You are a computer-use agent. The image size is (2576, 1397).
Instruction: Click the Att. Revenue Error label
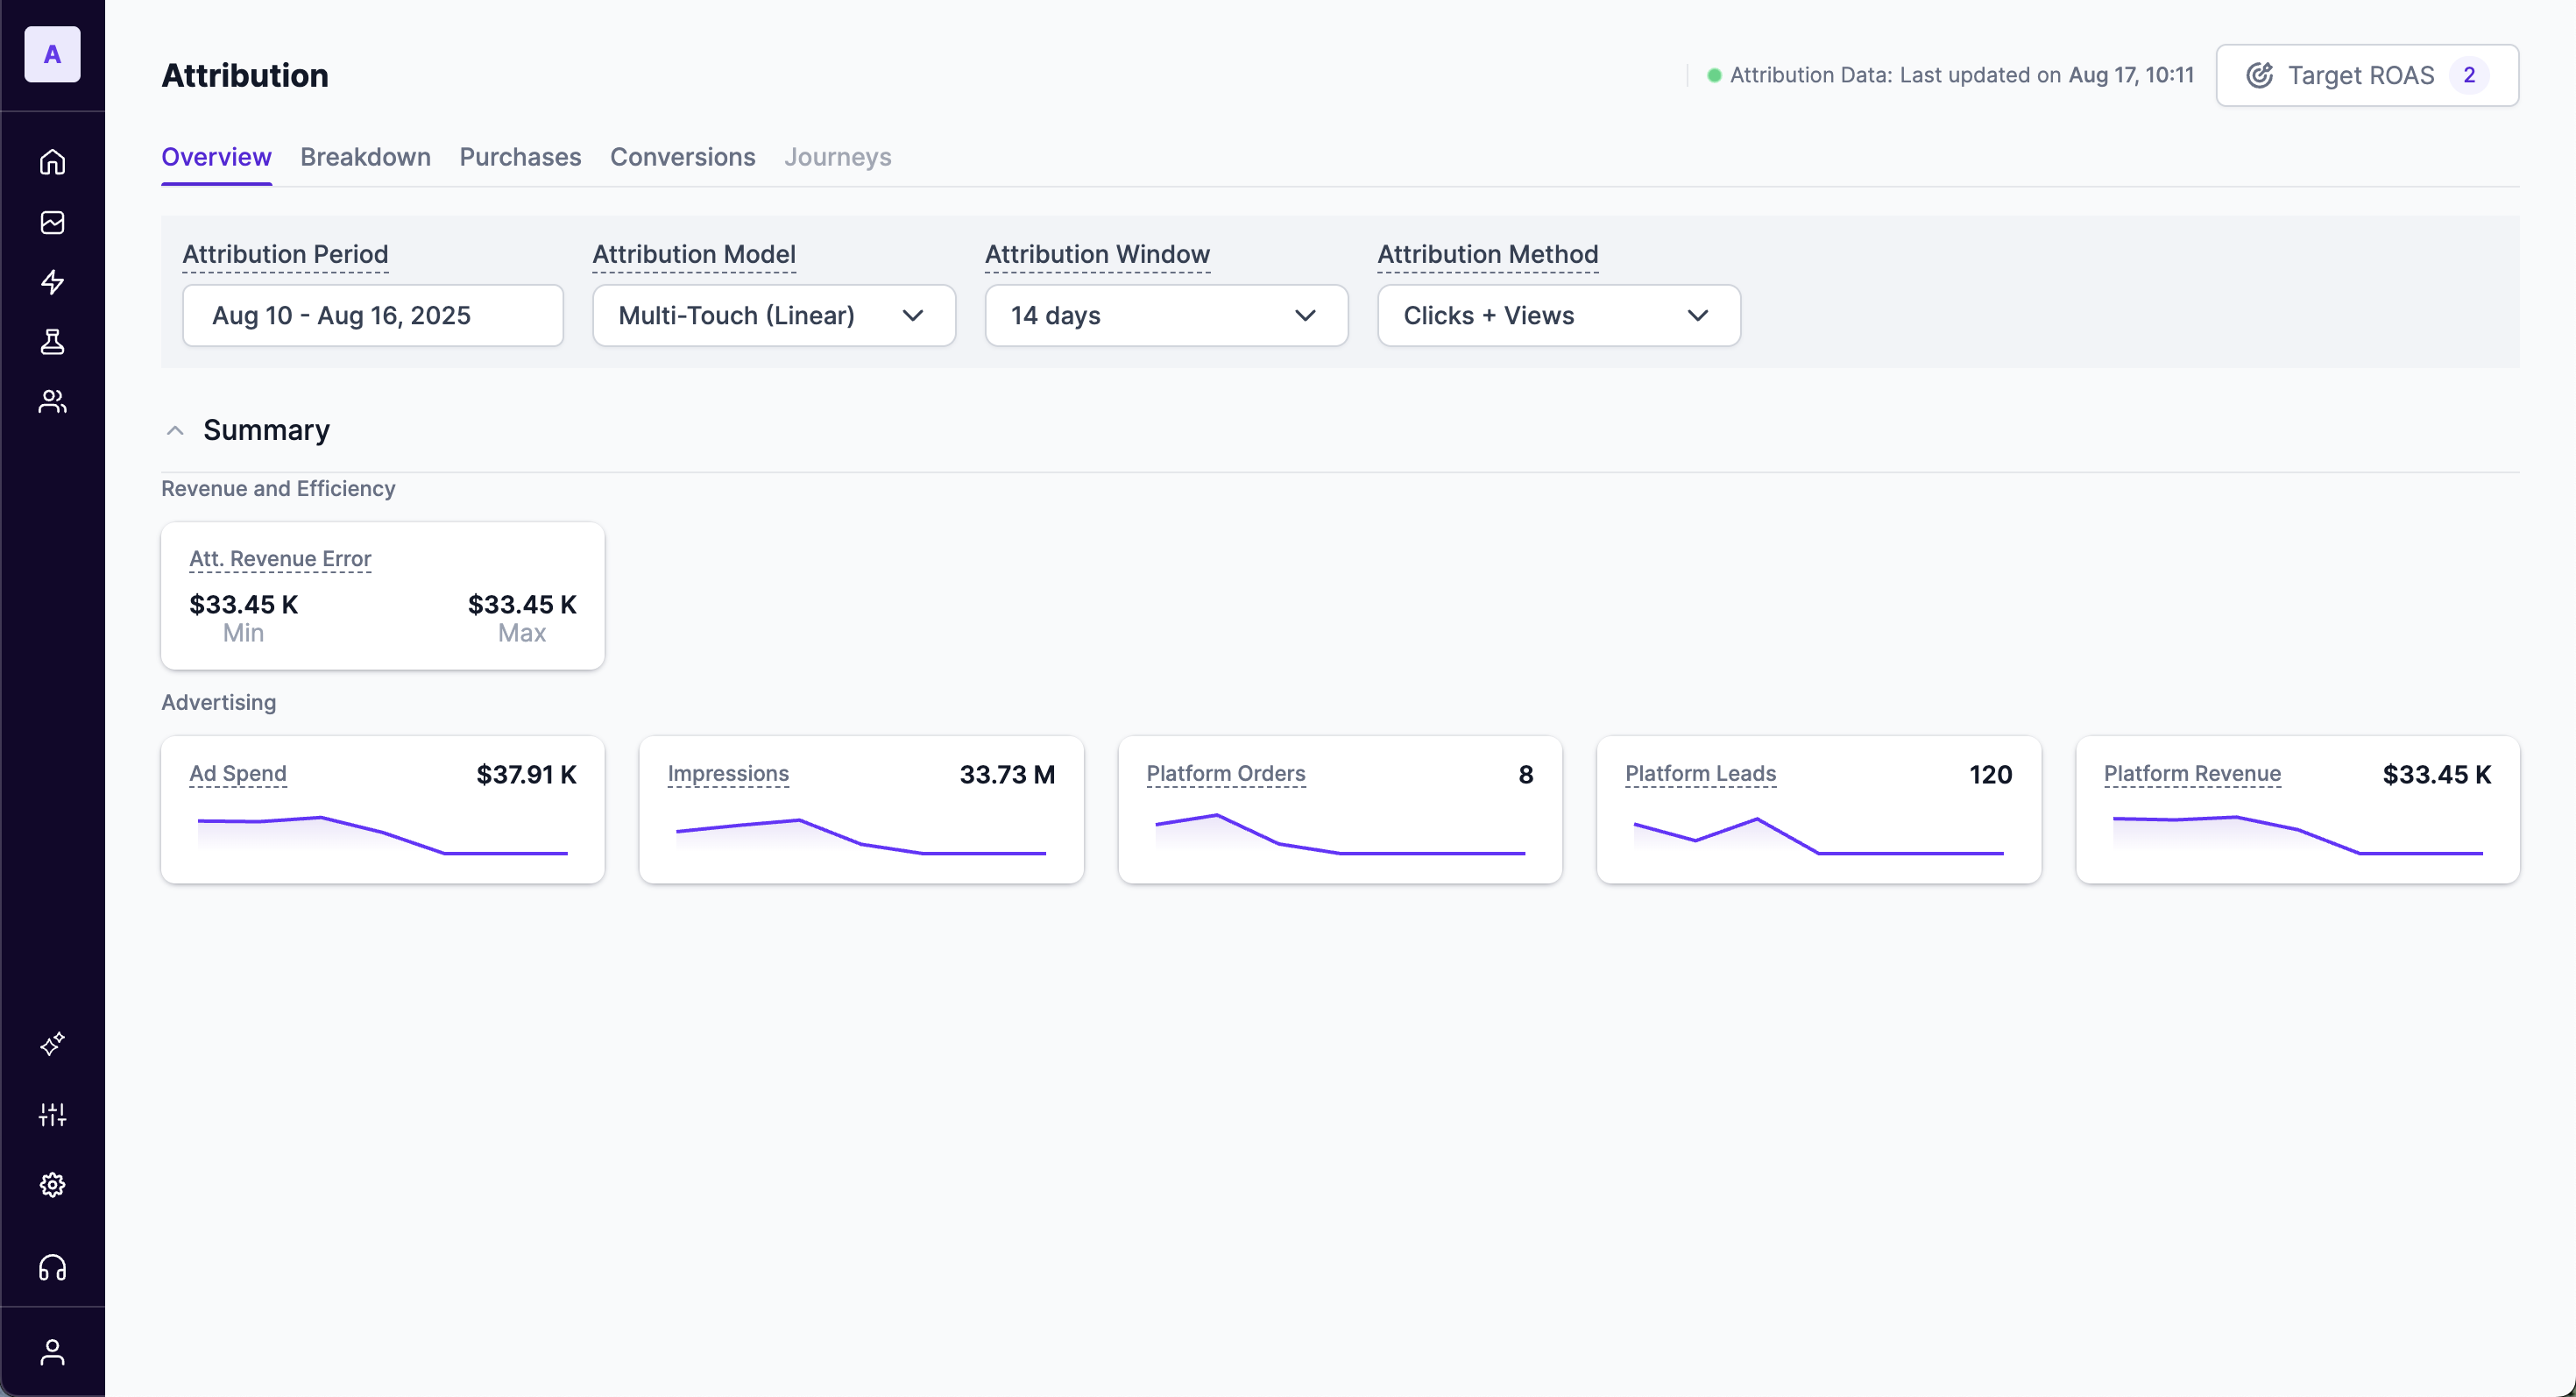click(280, 559)
